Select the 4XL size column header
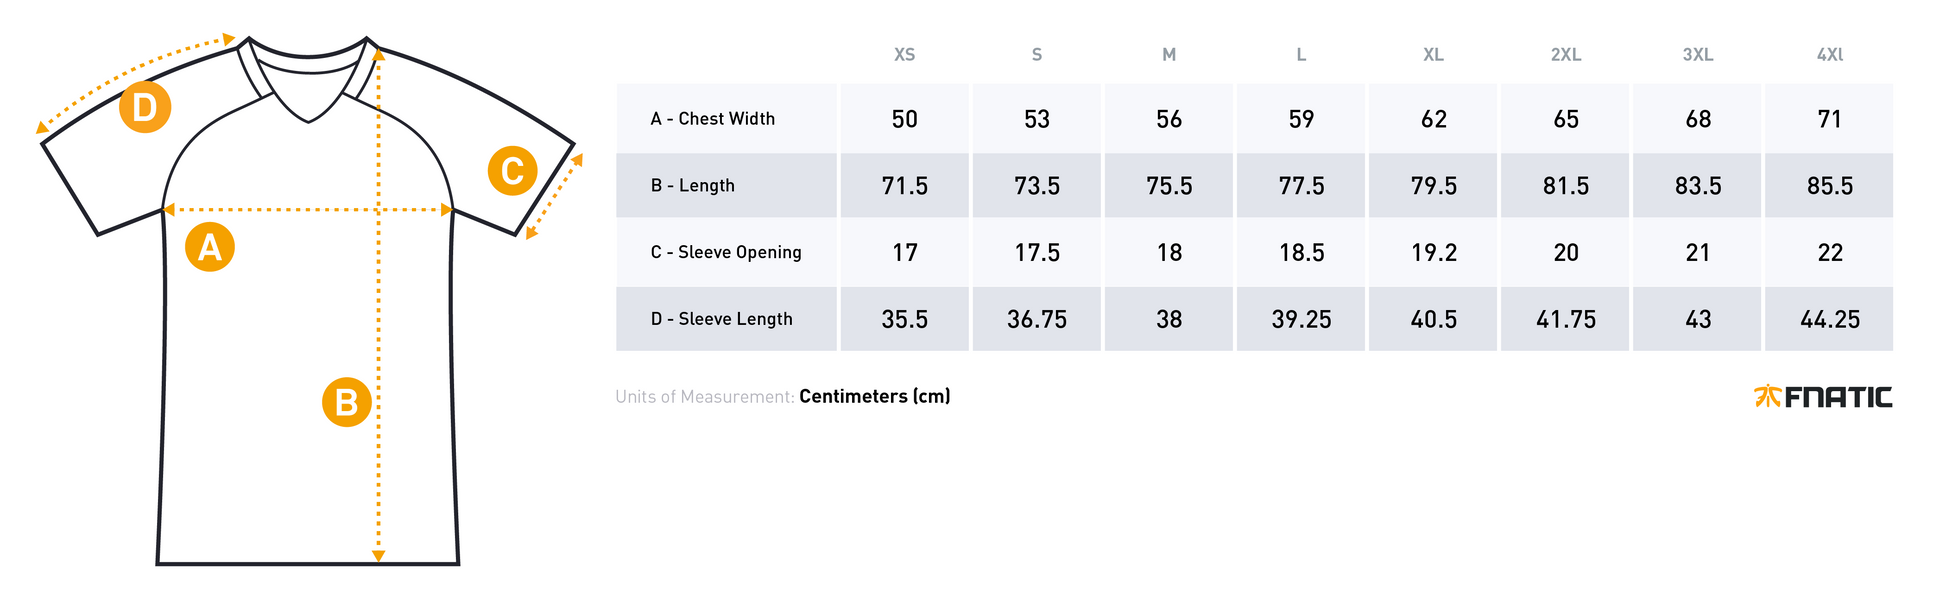The width and height of the screenshot is (1946, 615). click(x=1830, y=55)
